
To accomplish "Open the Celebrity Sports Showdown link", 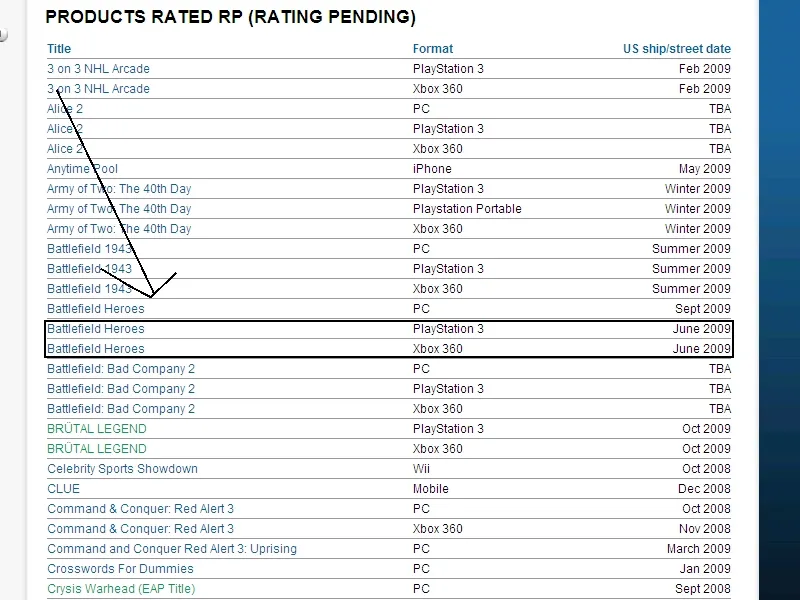I will (x=122, y=469).
